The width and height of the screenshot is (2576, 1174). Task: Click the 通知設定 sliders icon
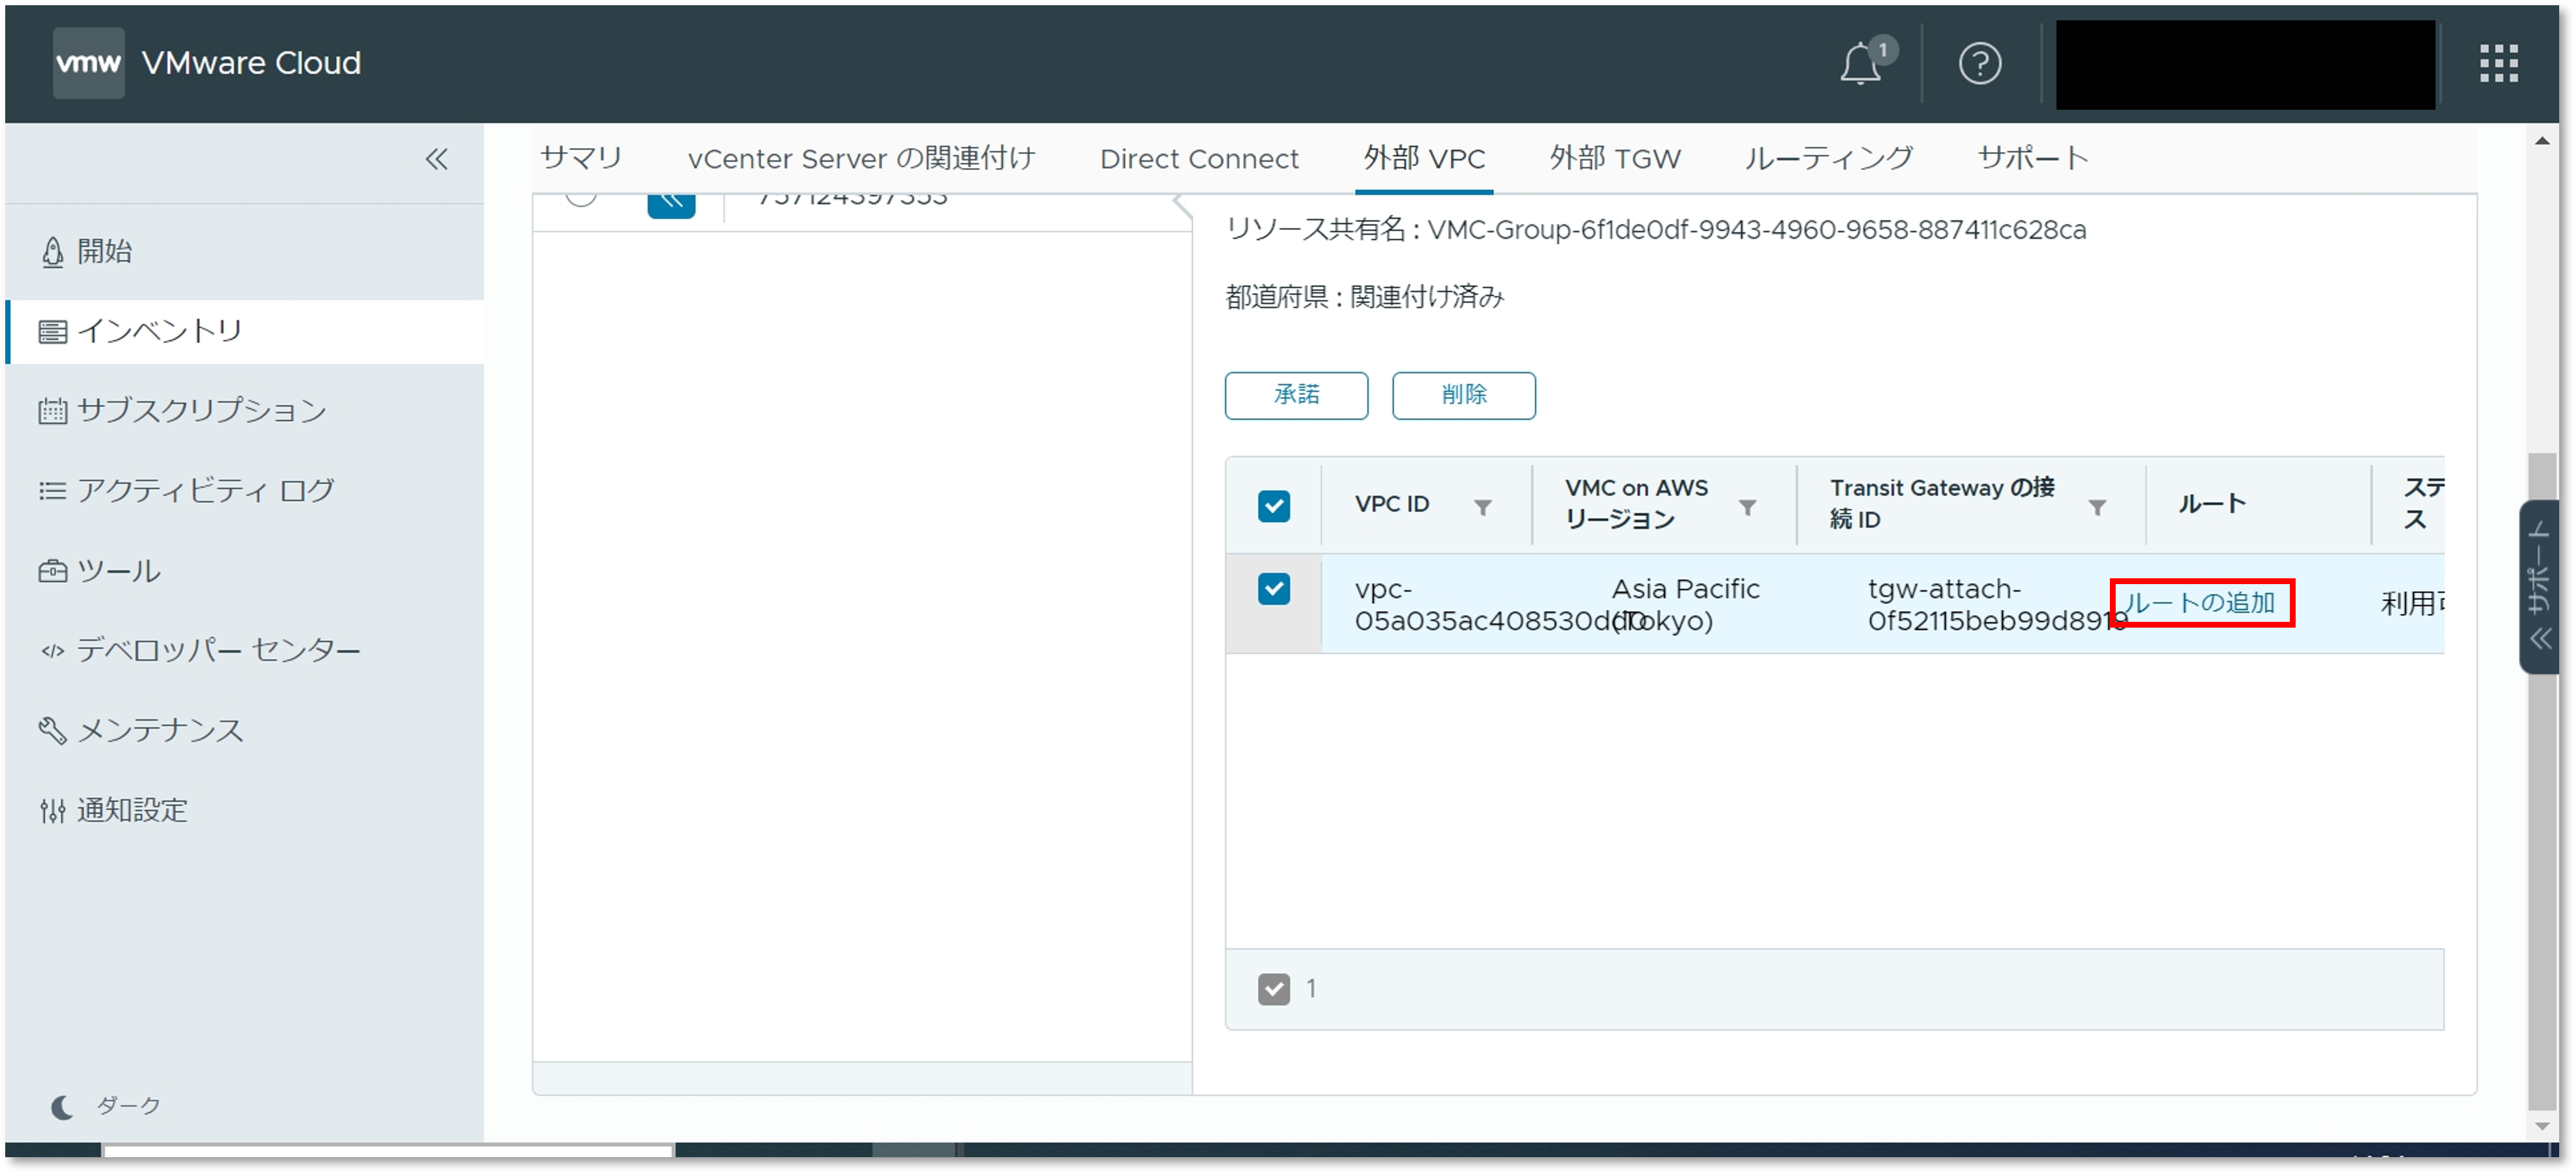52,811
